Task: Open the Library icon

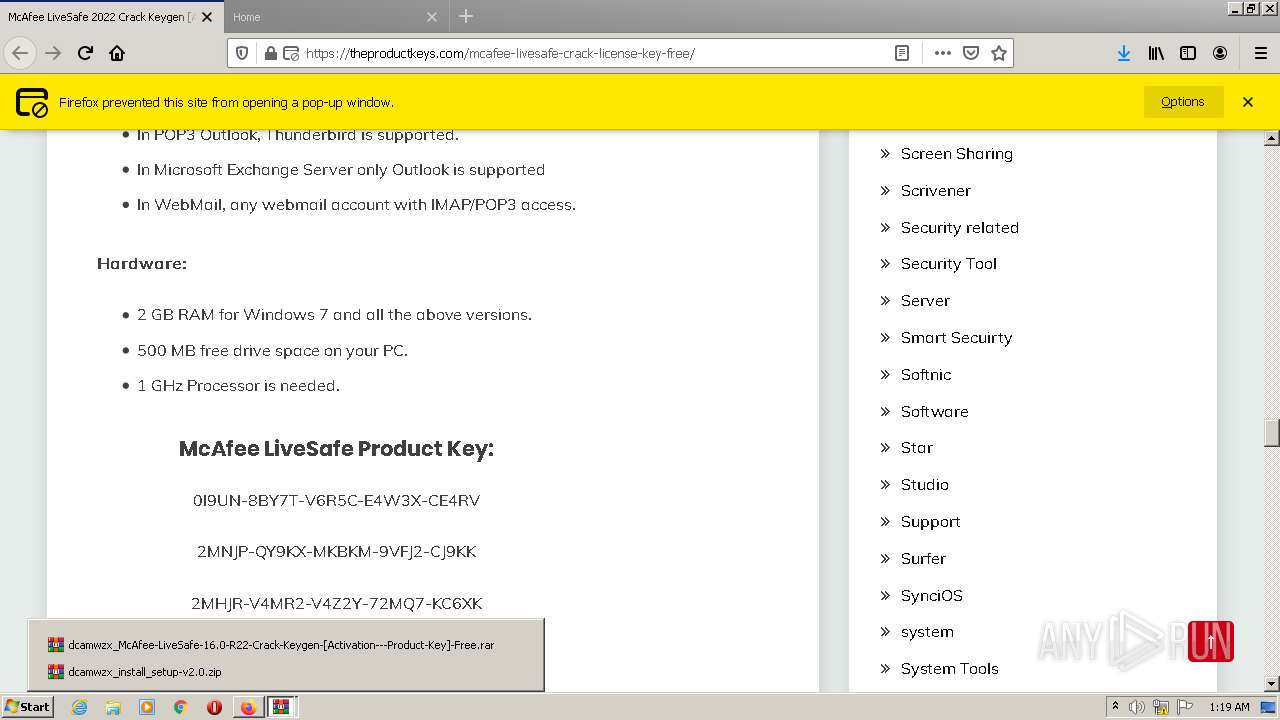Action: pyautogui.click(x=1156, y=53)
